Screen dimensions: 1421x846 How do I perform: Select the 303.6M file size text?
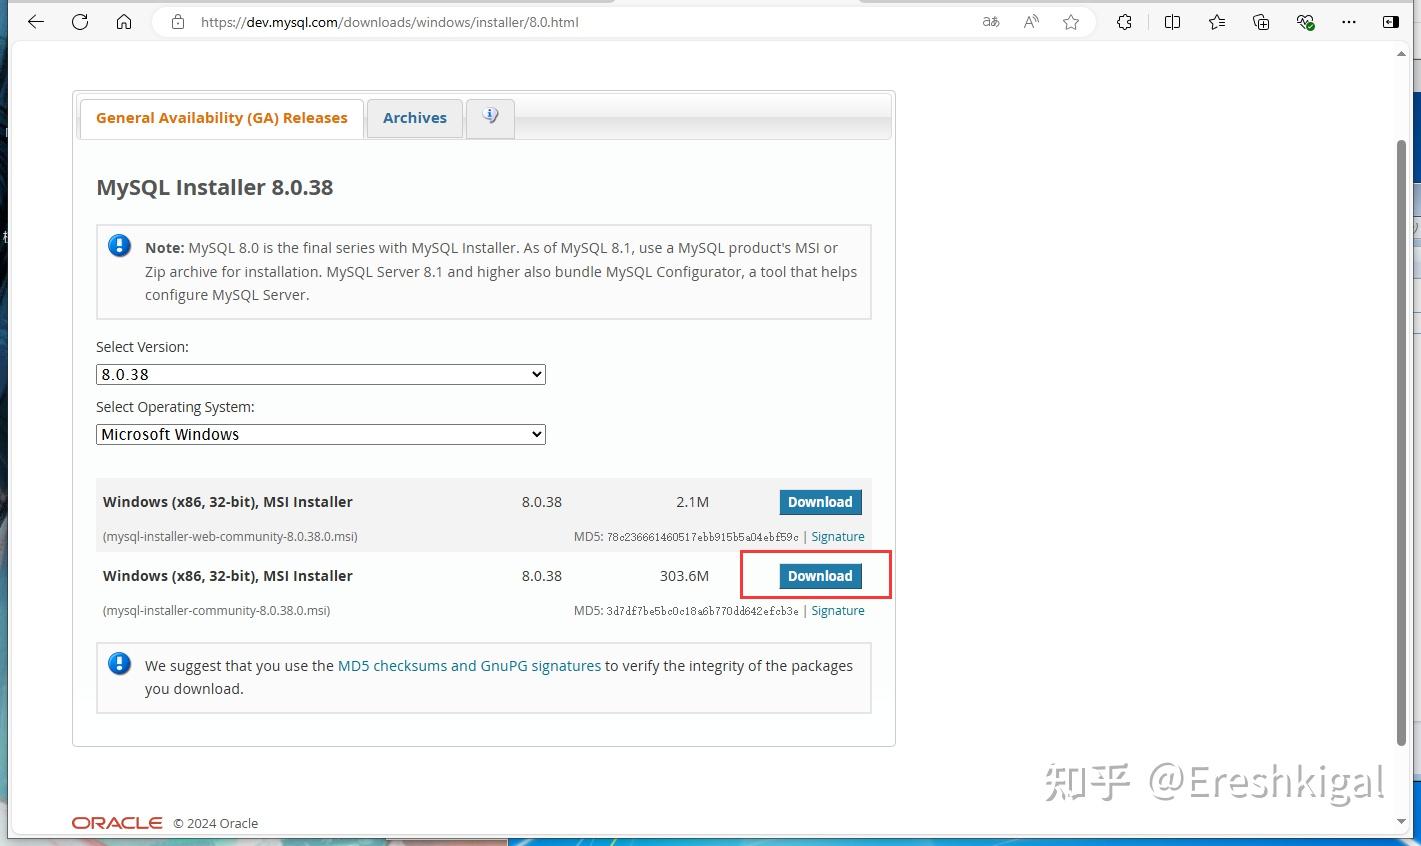click(x=684, y=576)
